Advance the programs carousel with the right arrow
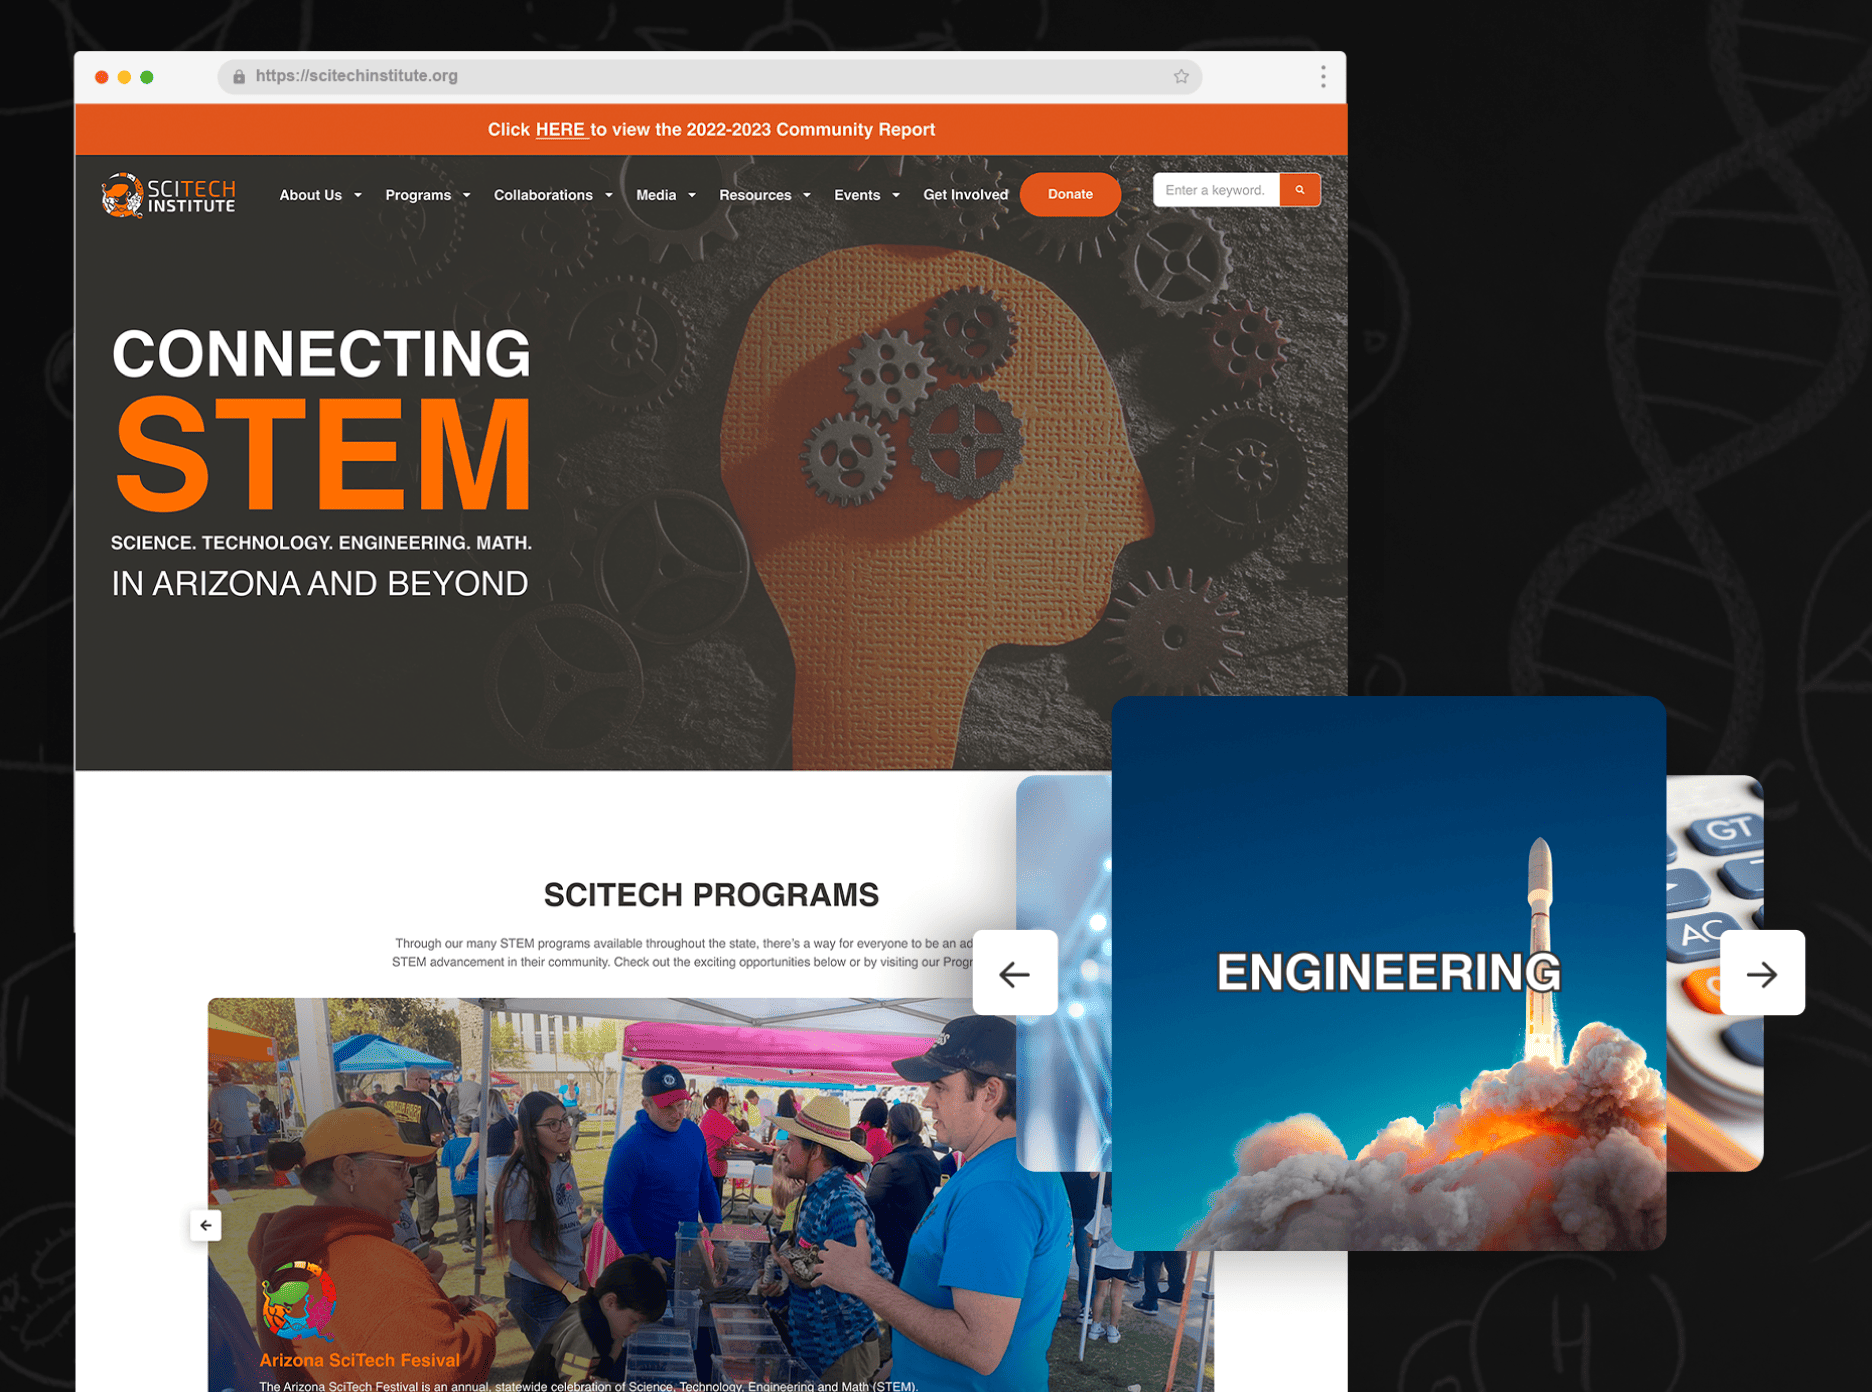 (x=1763, y=972)
